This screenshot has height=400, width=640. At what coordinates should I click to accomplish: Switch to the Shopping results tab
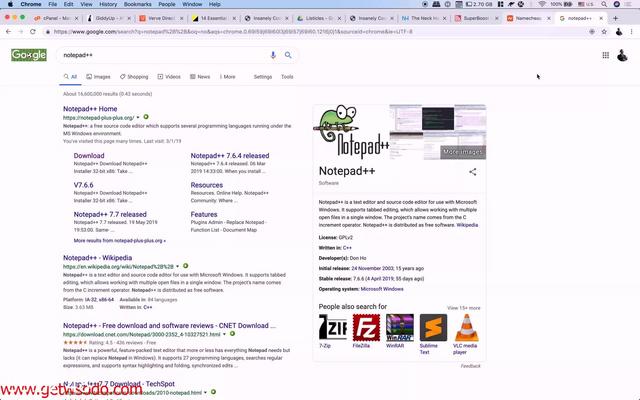[134, 77]
